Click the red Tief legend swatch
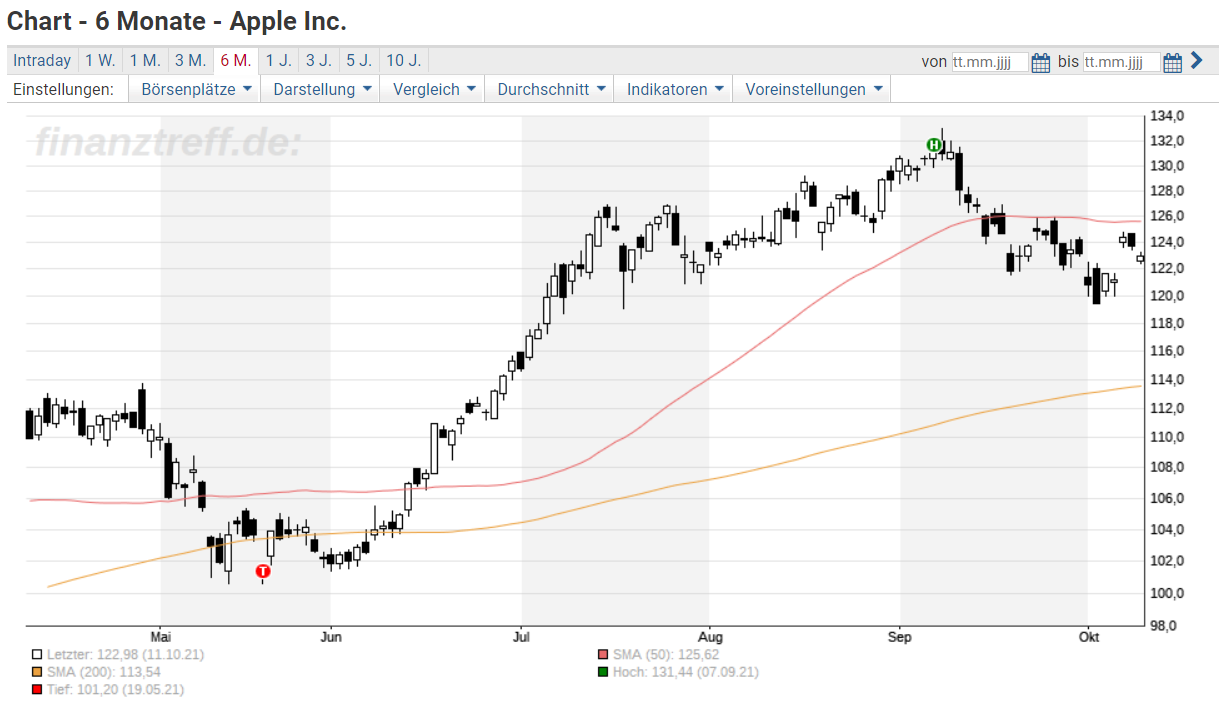 (37, 690)
